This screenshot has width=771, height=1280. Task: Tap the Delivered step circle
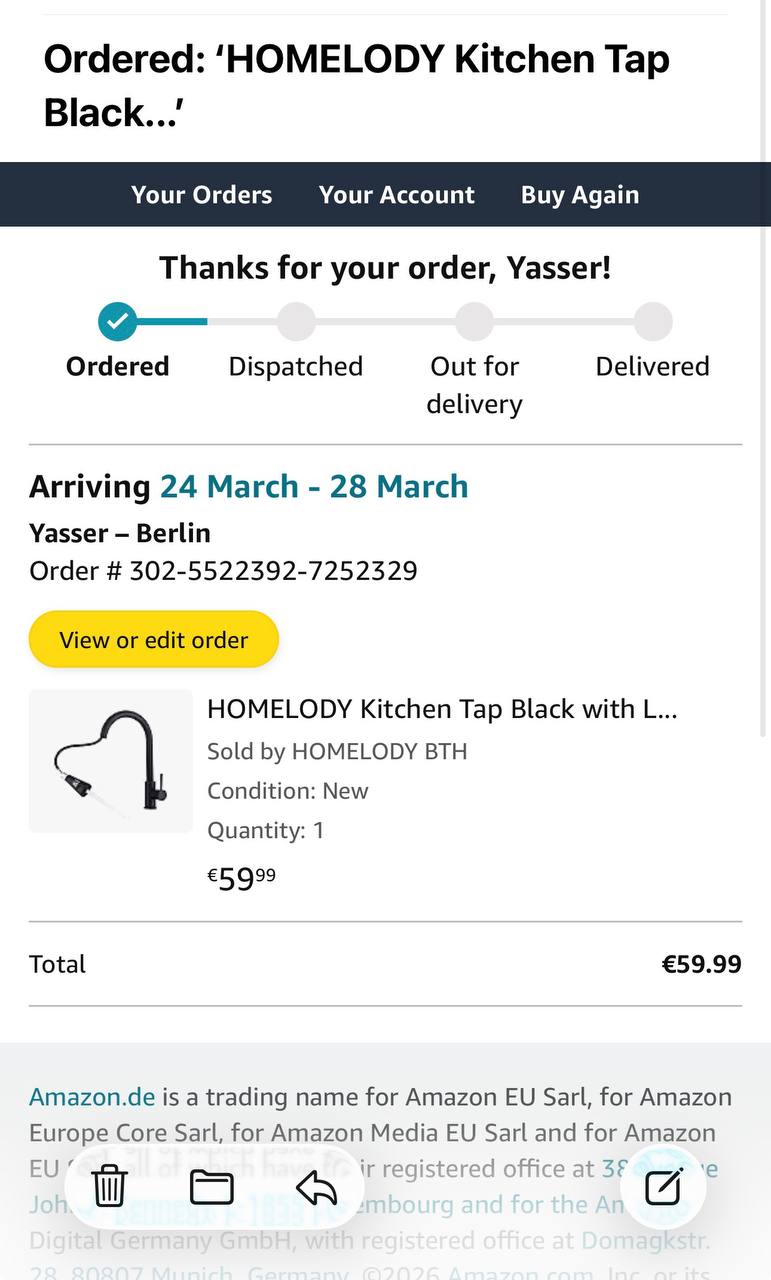pos(653,322)
